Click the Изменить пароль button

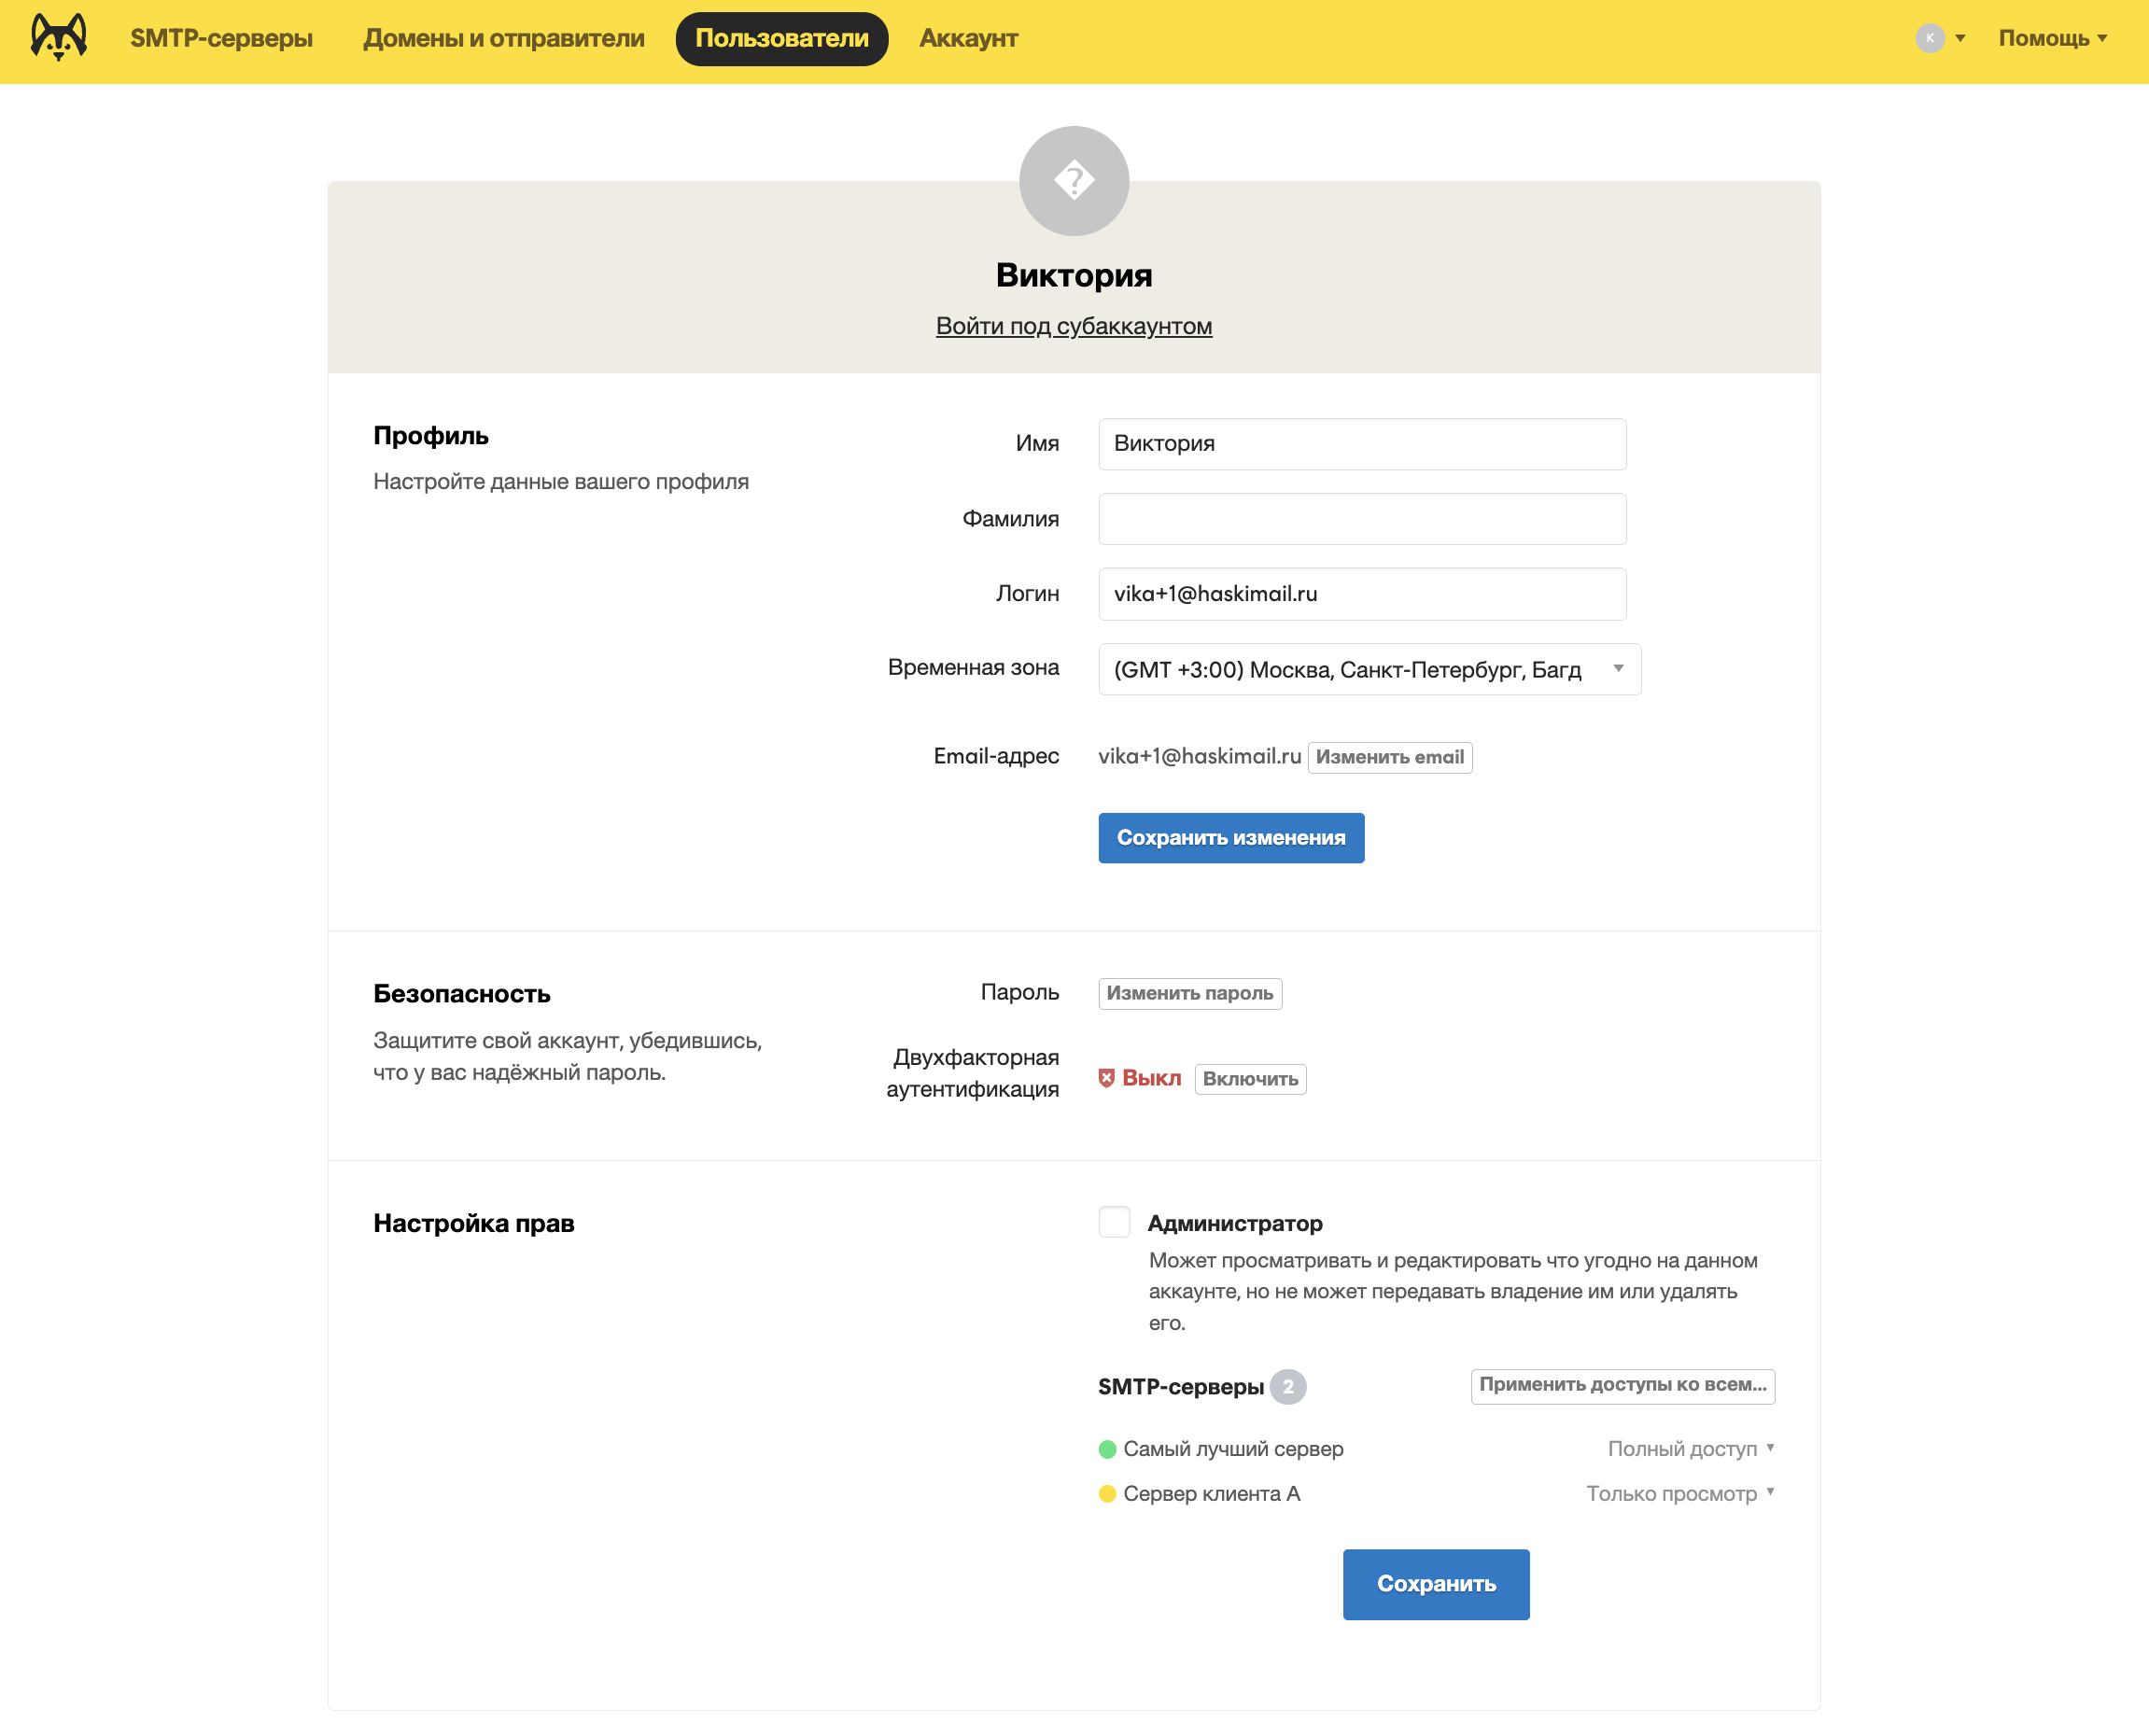click(1190, 993)
